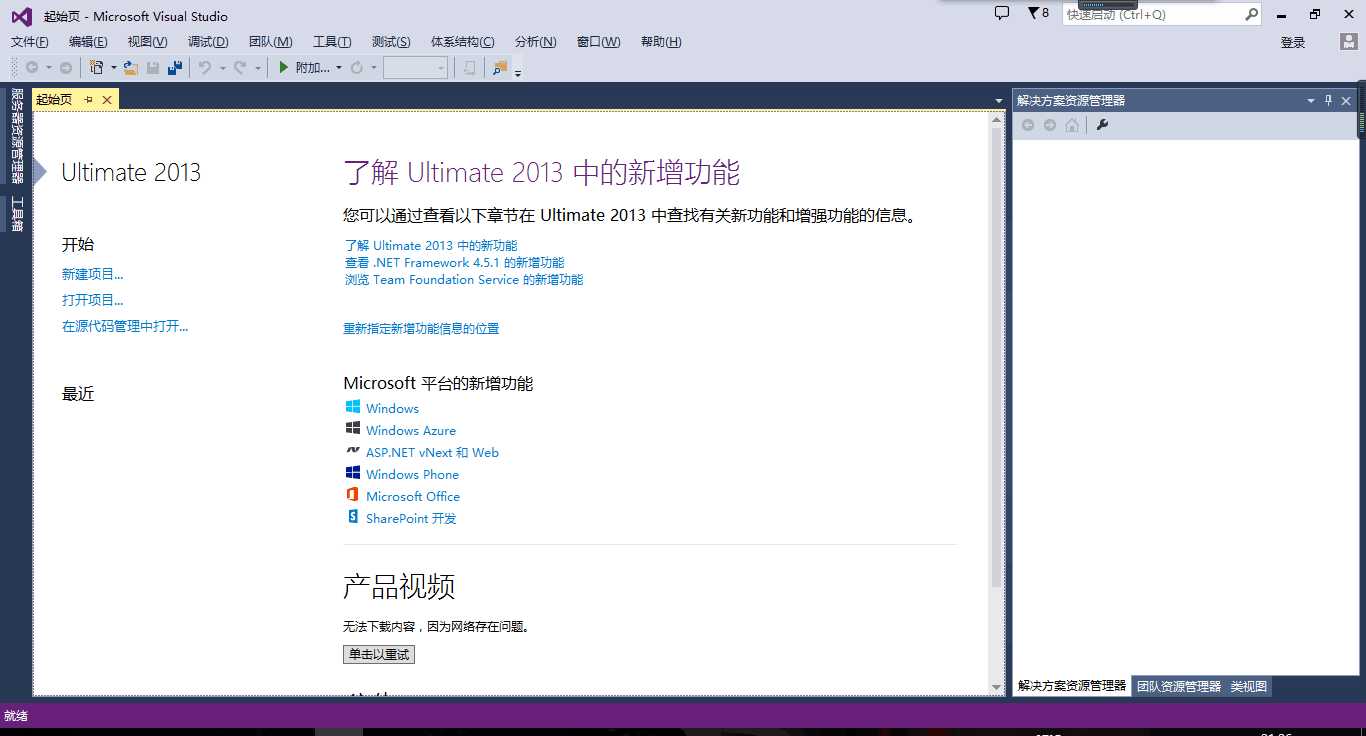Image resolution: width=1366 pixels, height=736 pixels.
Task: Open the 附加 start target dropdown arrow
Action: (x=339, y=68)
